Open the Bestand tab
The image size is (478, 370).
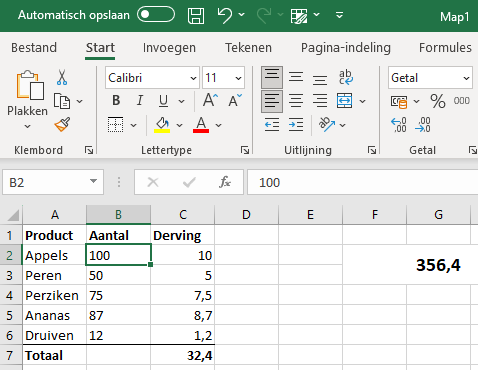pyautogui.click(x=34, y=48)
